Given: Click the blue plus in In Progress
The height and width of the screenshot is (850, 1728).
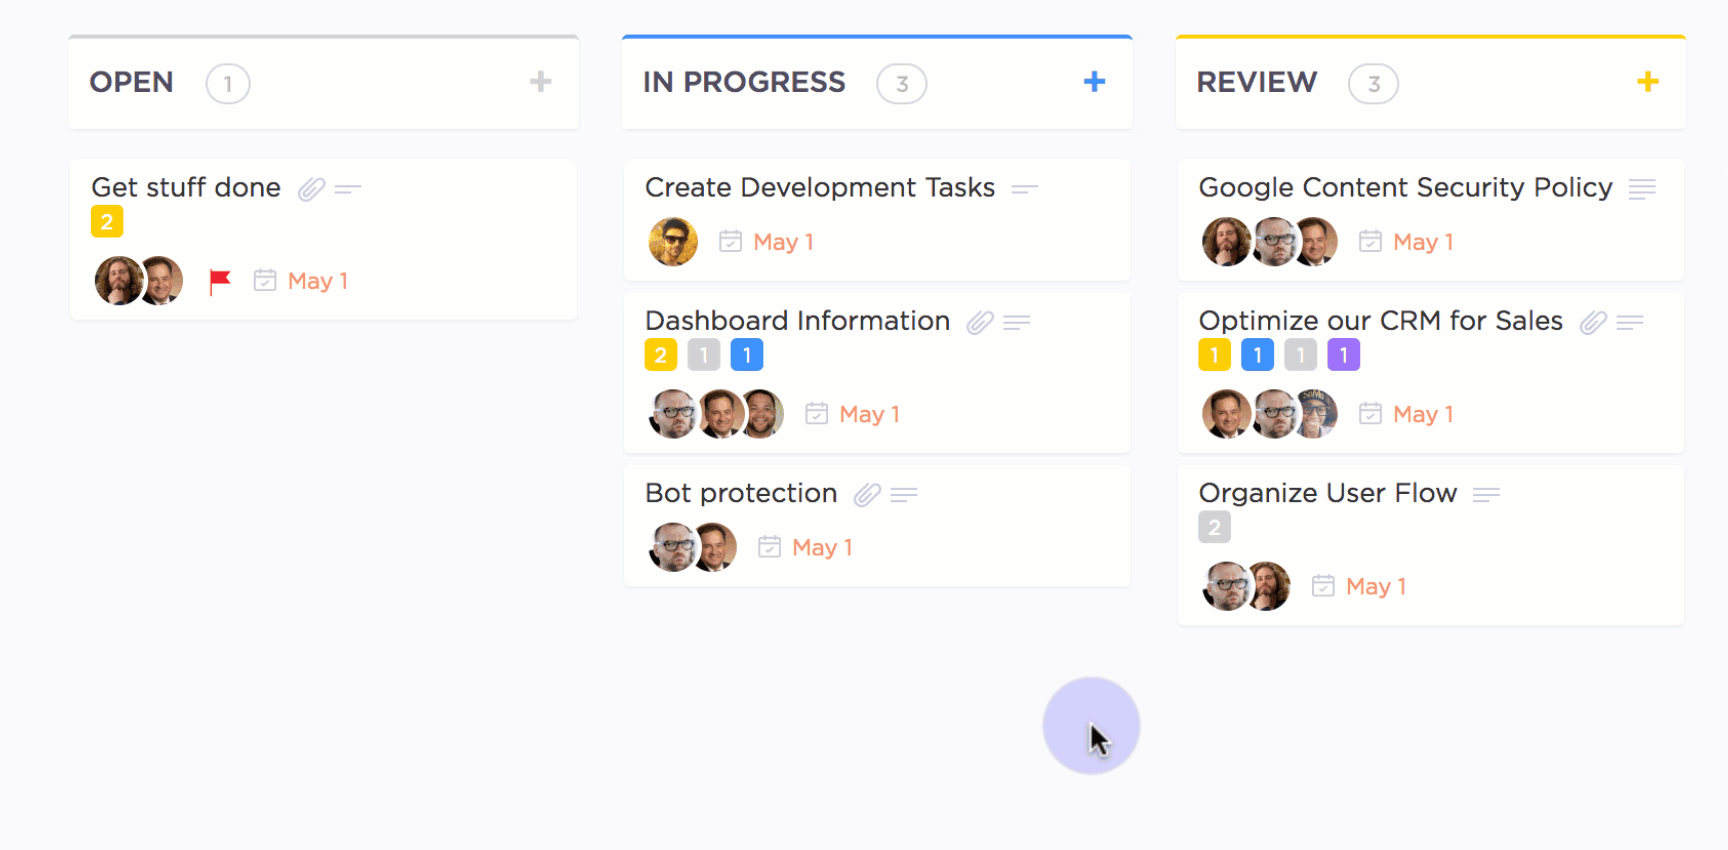Looking at the screenshot, I should pos(1094,82).
